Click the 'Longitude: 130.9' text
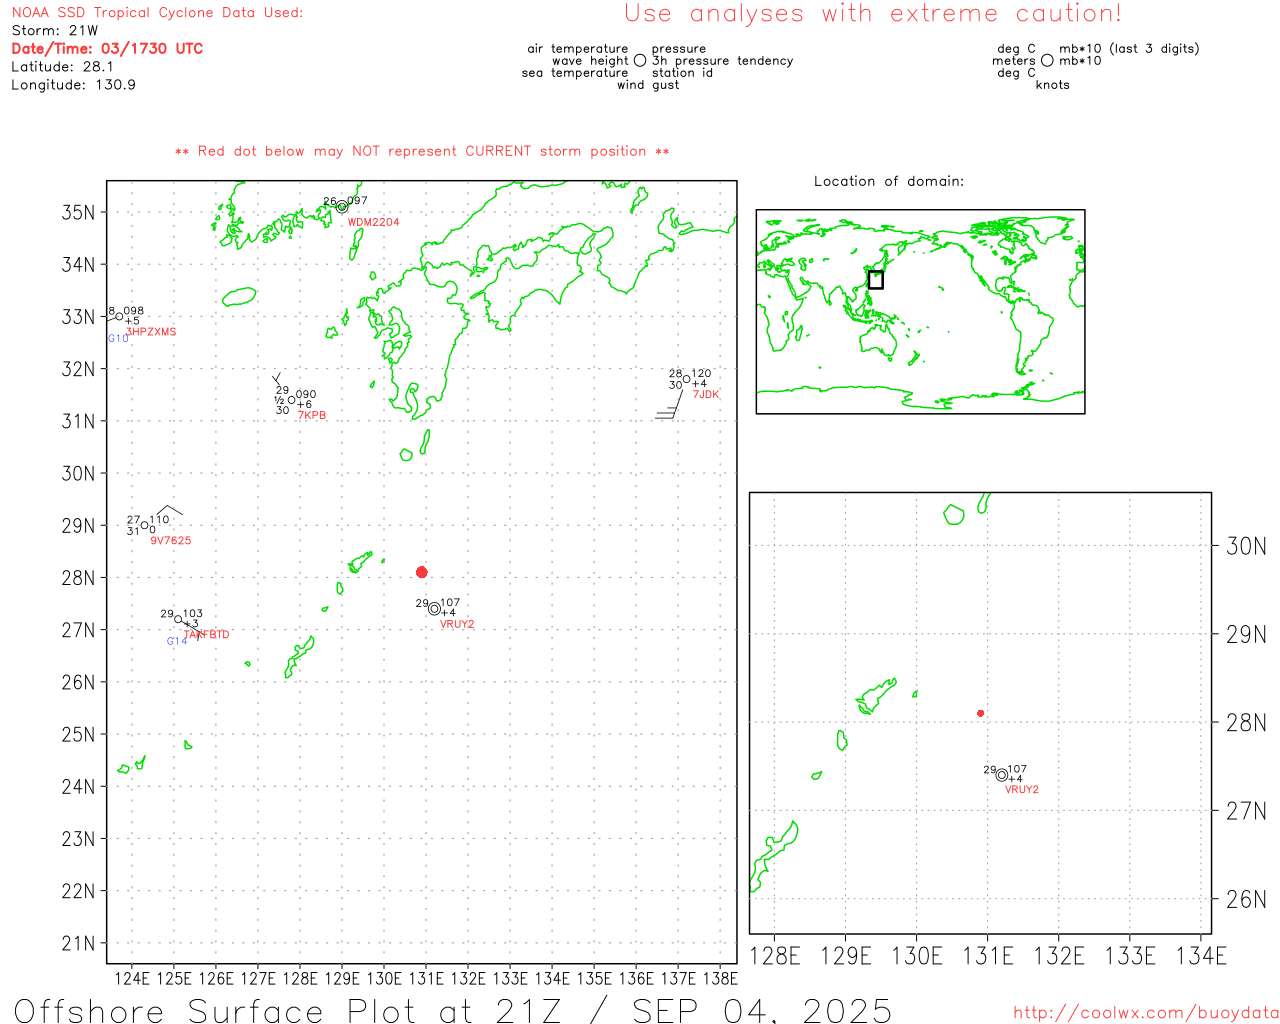Screen dimensions: 1280x1024 point(73,85)
